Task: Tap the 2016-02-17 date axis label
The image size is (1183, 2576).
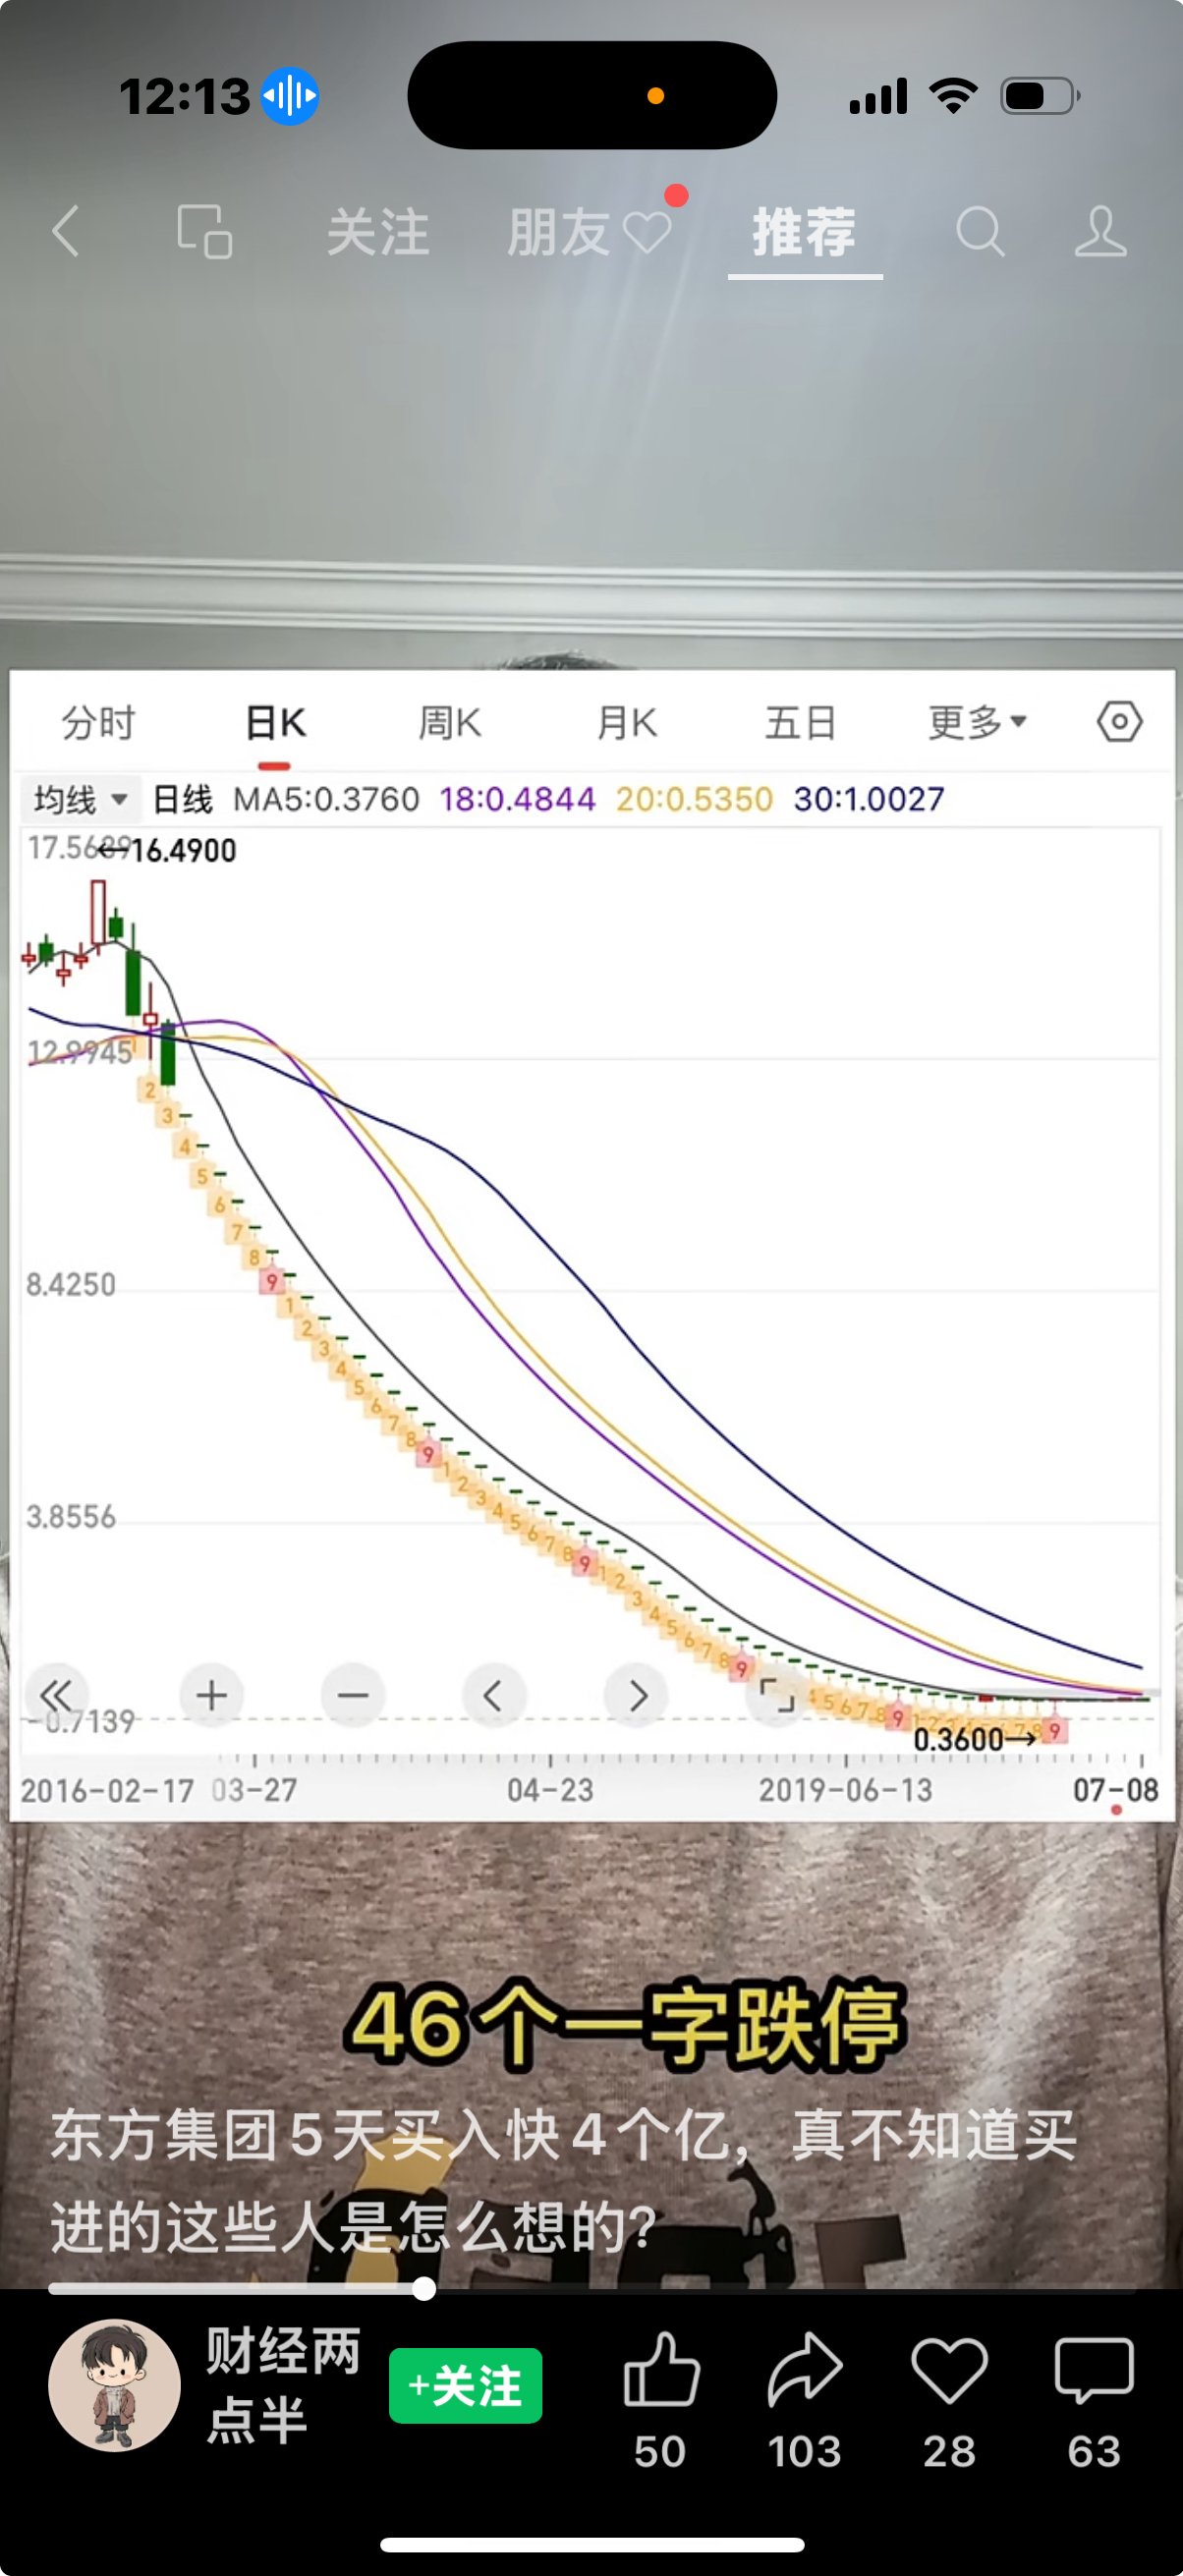Action: point(107,1790)
